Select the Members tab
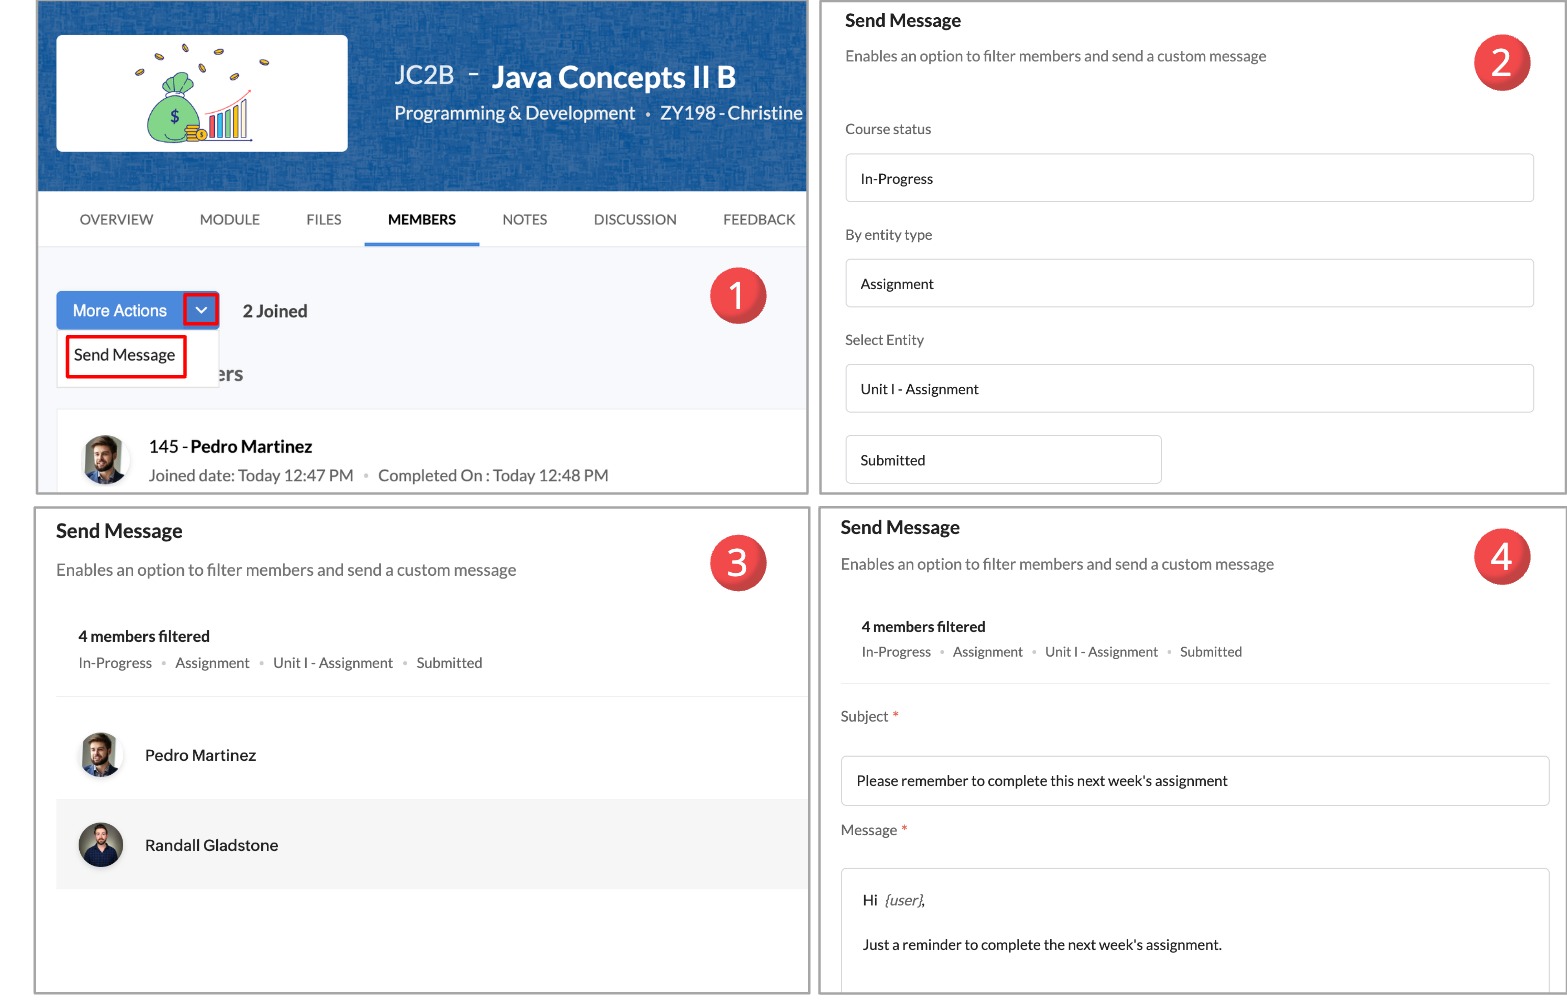The image size is (1567, 1001). tap(421, 219)
